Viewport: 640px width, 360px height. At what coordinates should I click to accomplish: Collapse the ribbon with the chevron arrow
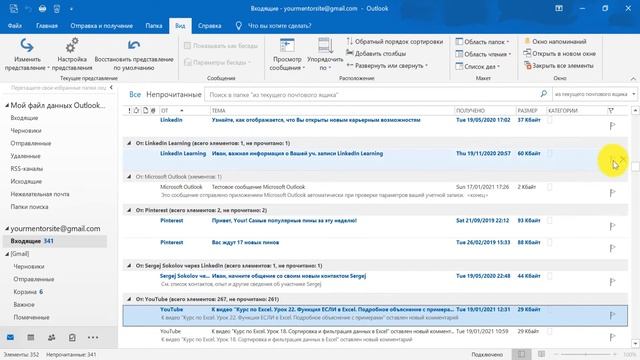(x=633, y=78)
